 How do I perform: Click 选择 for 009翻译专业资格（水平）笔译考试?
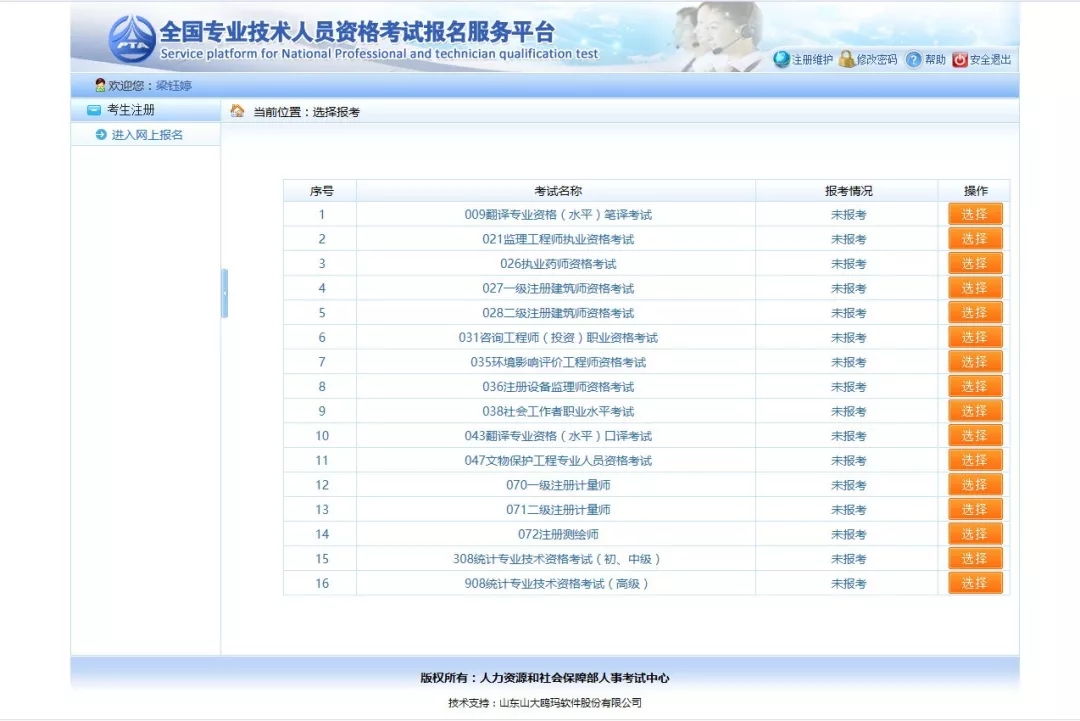tap(974, 213)
